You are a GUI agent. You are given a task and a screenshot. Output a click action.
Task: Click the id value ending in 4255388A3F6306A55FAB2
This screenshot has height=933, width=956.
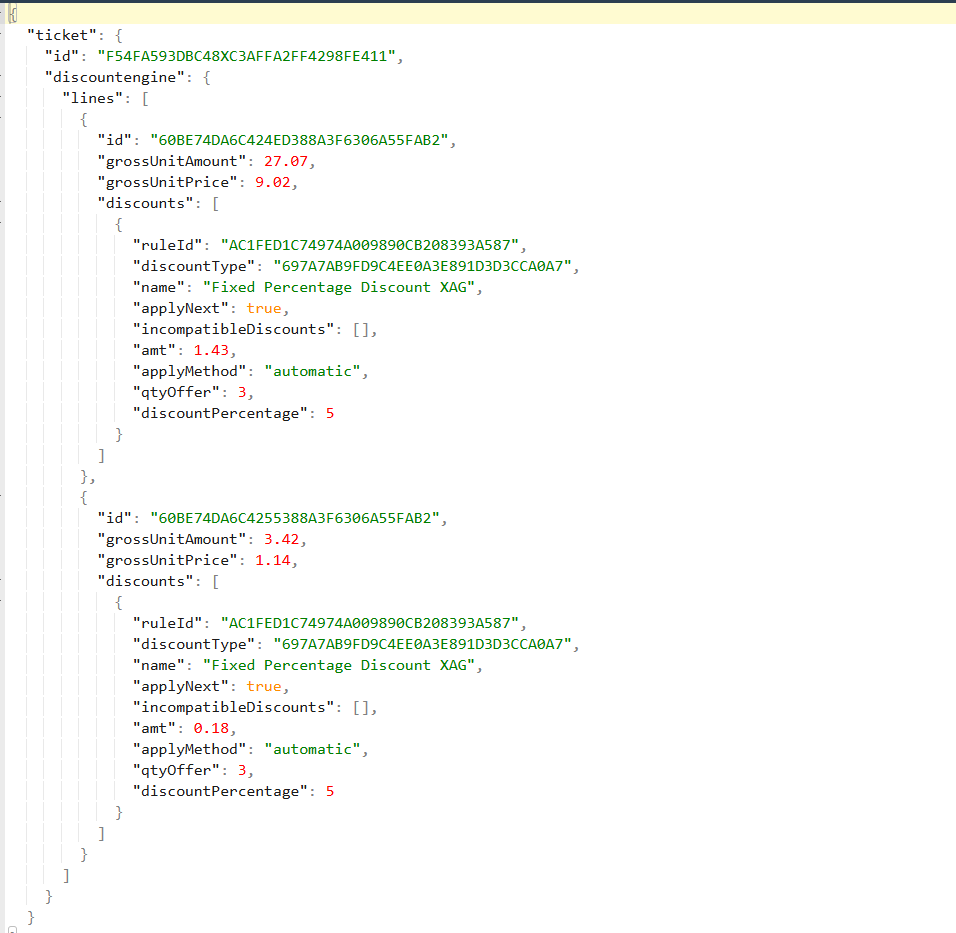tap(293, 518)
